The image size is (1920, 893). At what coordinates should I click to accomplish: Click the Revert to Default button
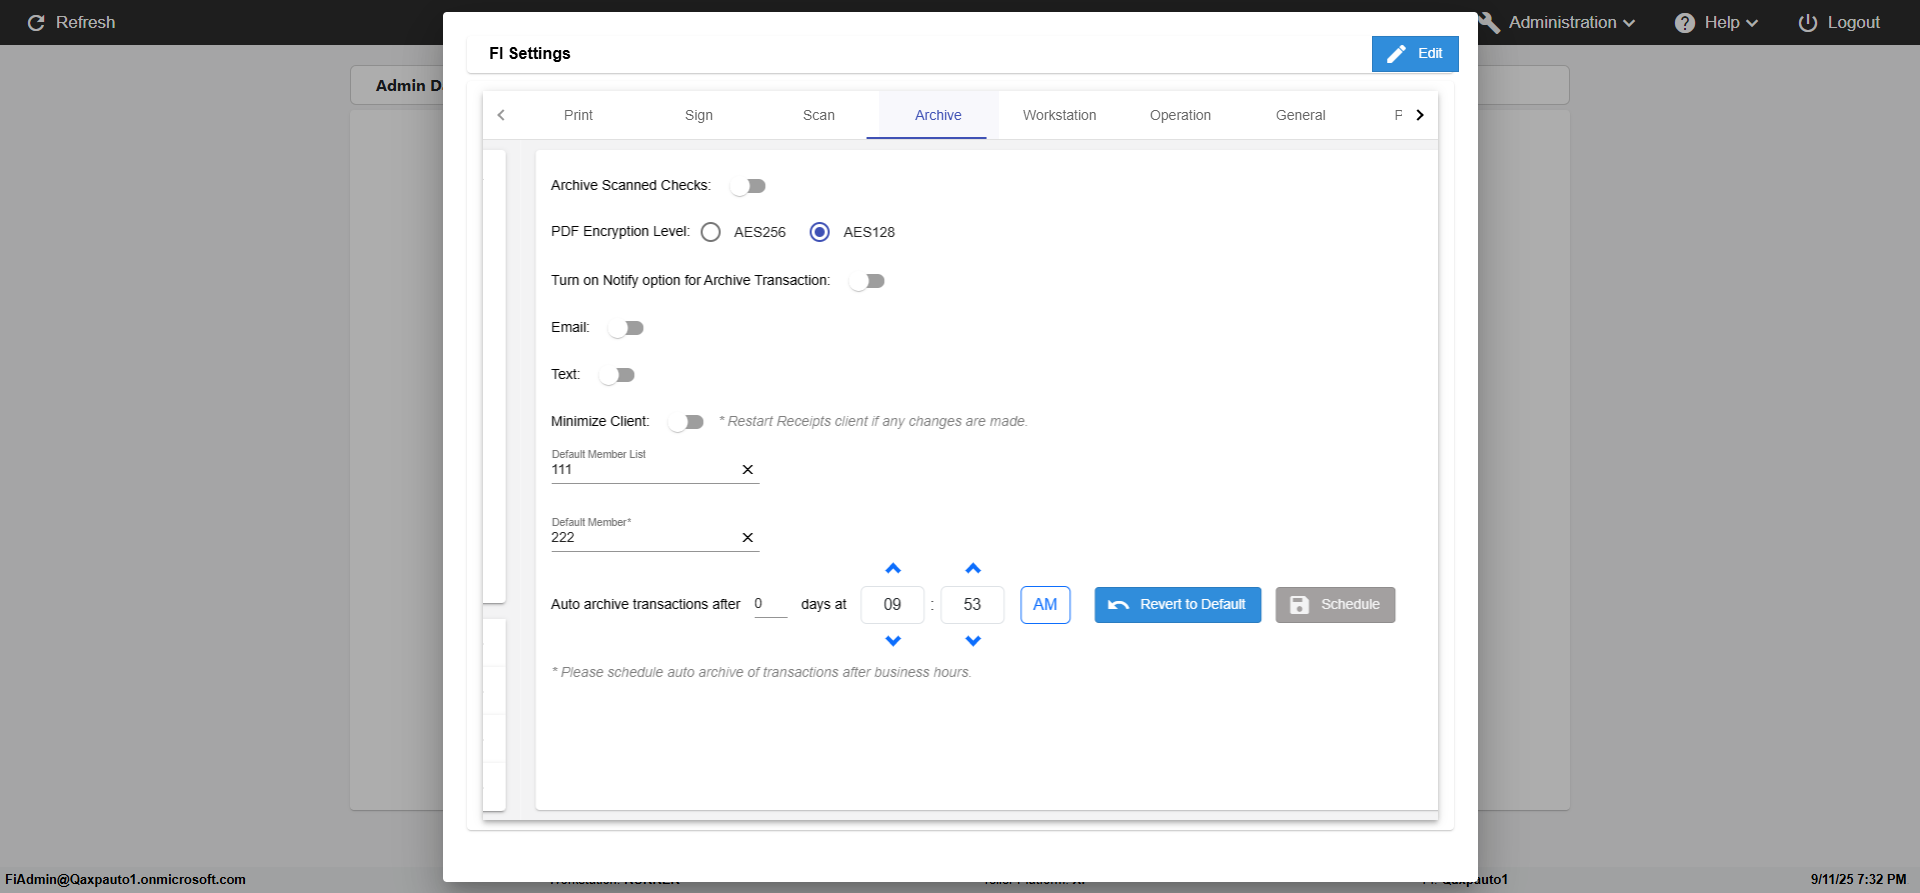point(1177,605)
